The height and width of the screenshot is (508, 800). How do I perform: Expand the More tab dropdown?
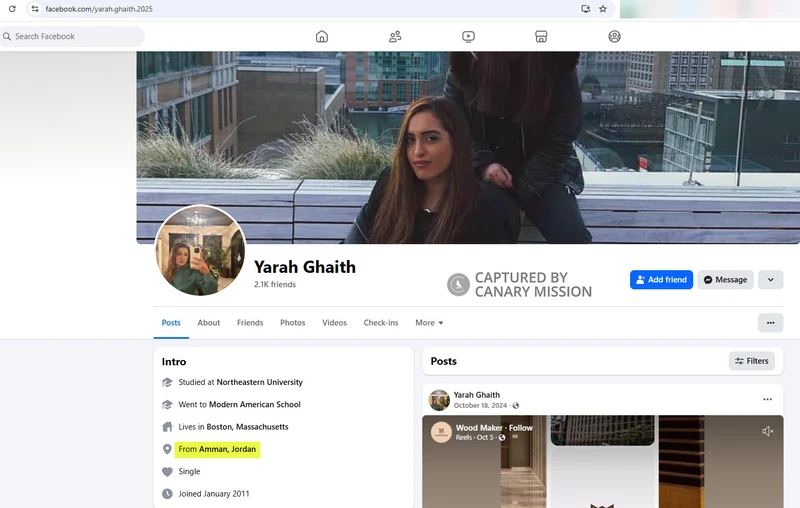click(429, 323)
